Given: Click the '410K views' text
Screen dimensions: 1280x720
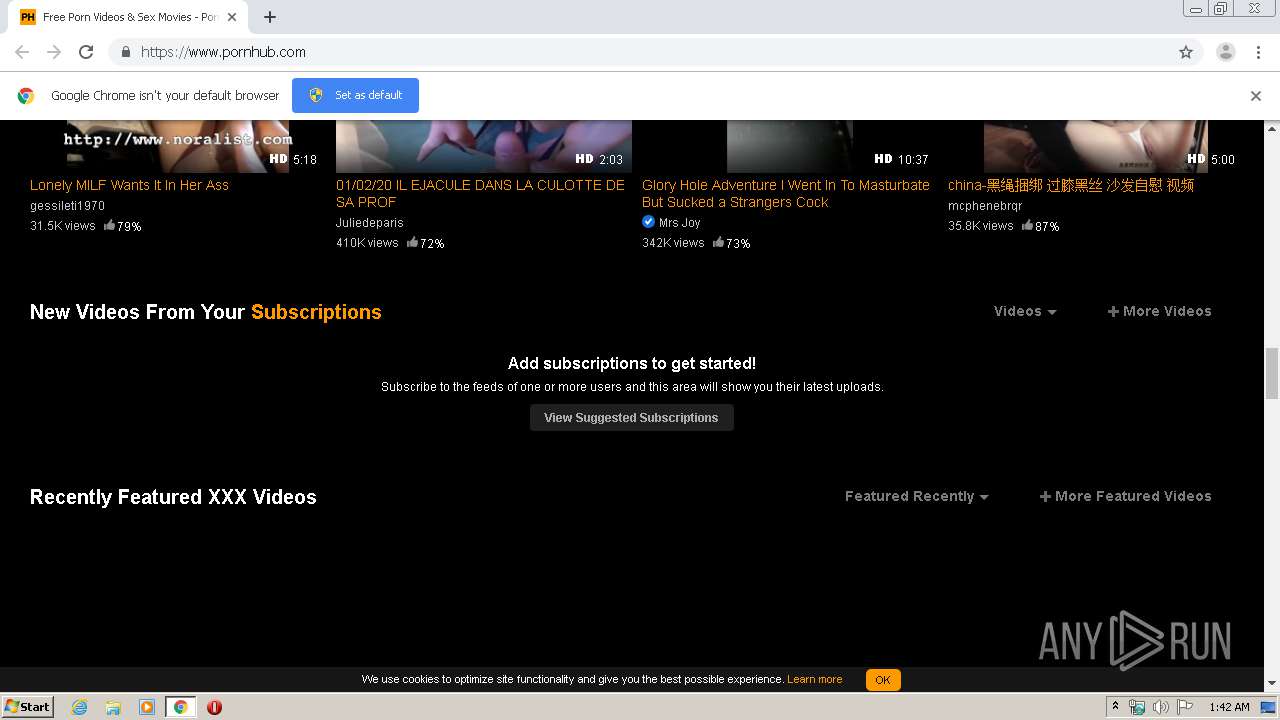Looking at the screenshot, I should click(367, 243).
